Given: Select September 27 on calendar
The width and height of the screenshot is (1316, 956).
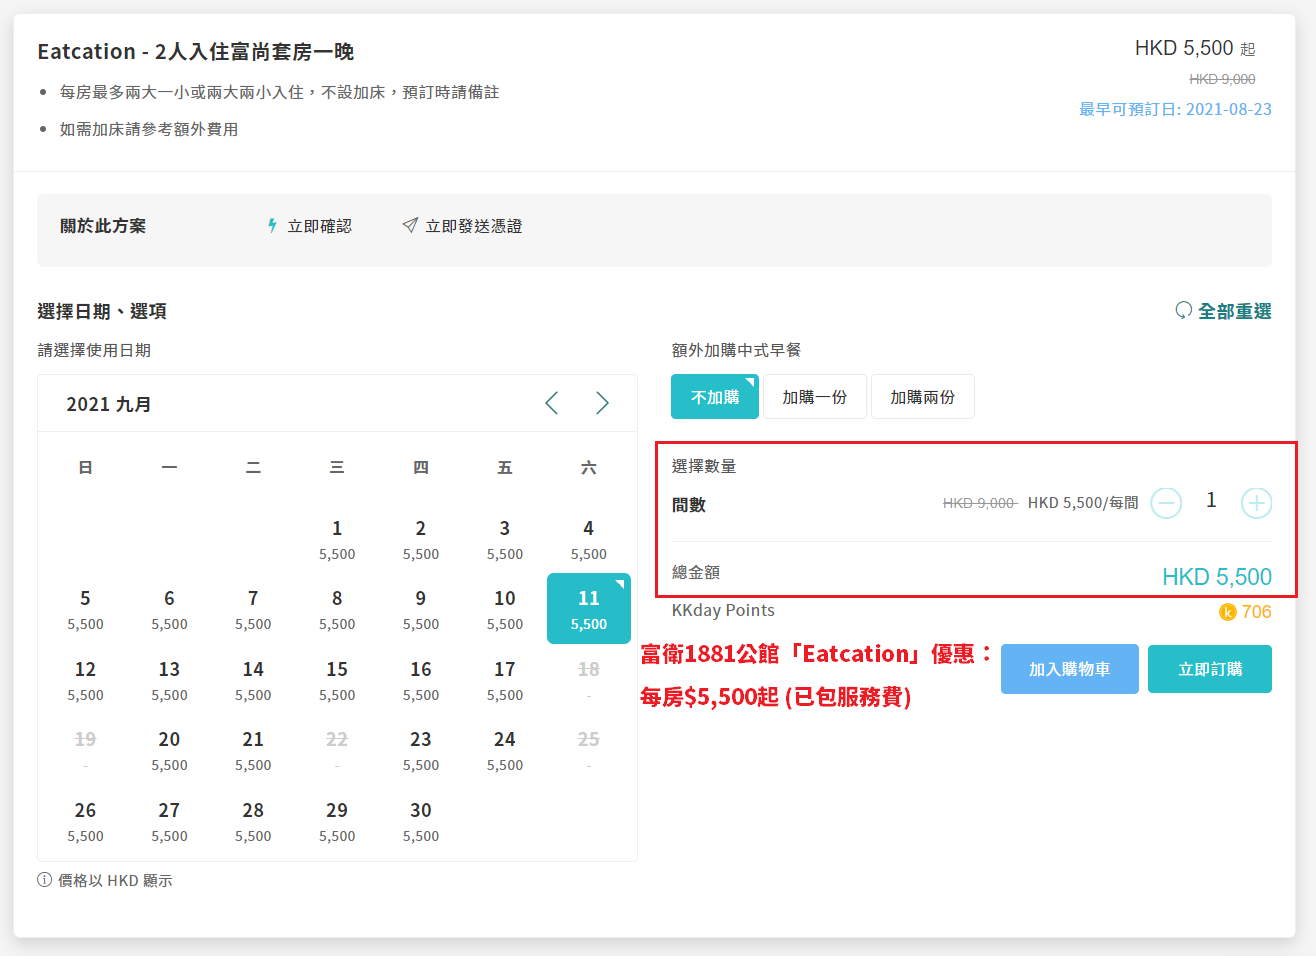Looking at the screenshot, I should (x=169, y=821).
